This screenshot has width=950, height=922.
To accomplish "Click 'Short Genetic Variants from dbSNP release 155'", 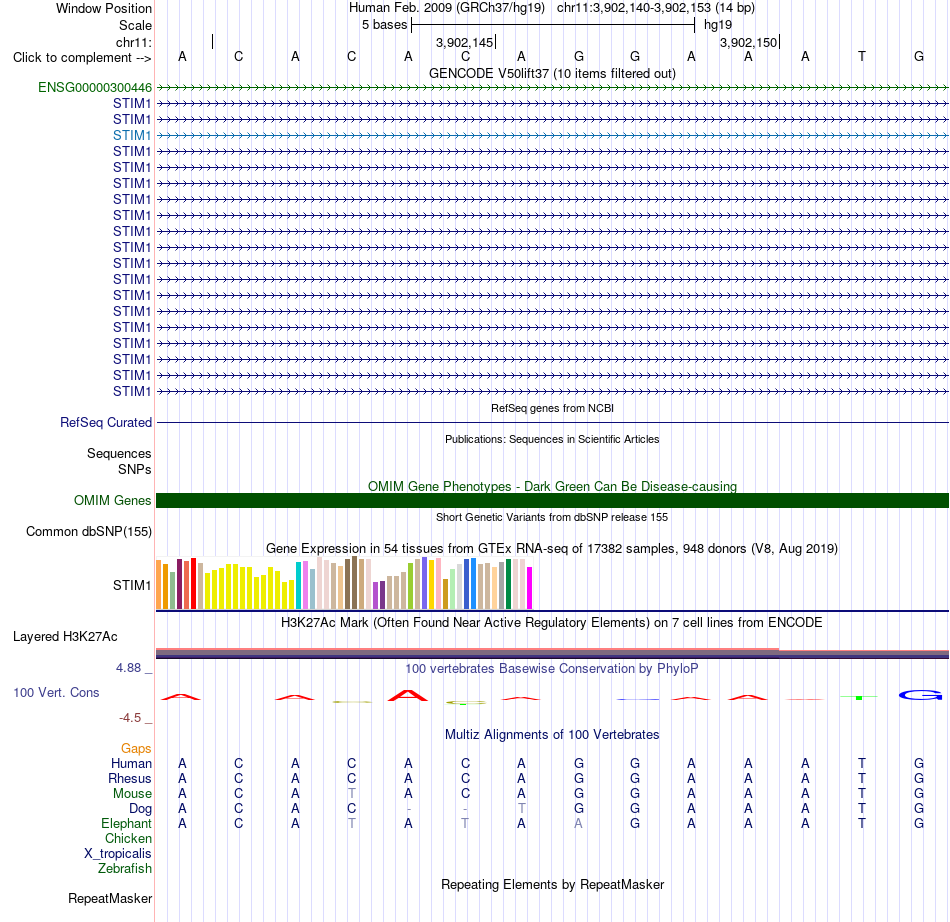I will 552,517.
